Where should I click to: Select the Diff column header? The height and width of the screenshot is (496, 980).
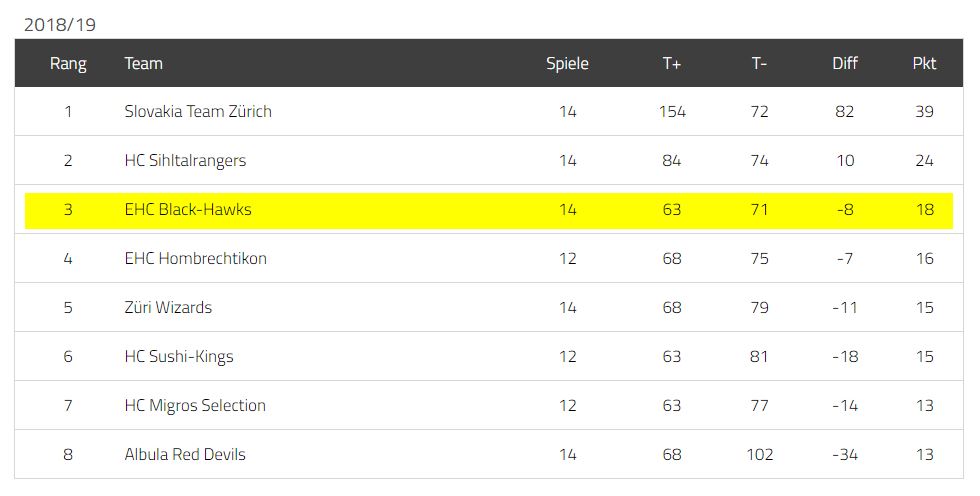tap(844, 63)
